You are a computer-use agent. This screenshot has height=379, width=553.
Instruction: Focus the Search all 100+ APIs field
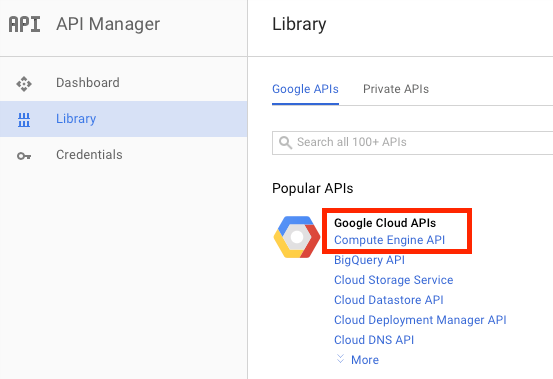413,143
